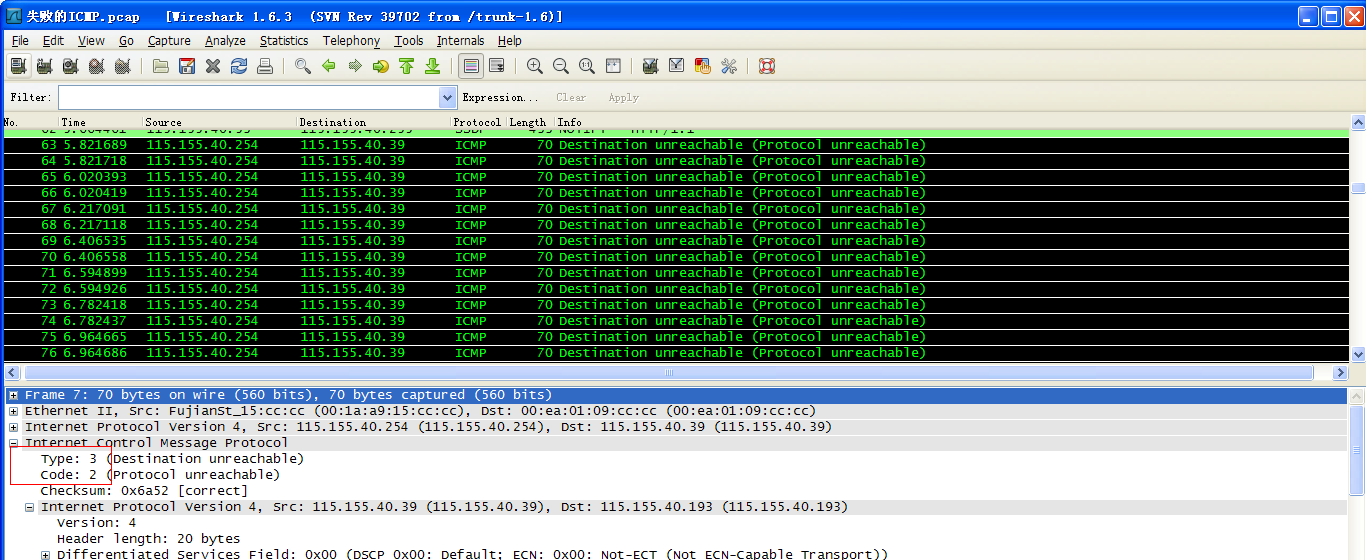Go forward in packet history

pos(355,66)
